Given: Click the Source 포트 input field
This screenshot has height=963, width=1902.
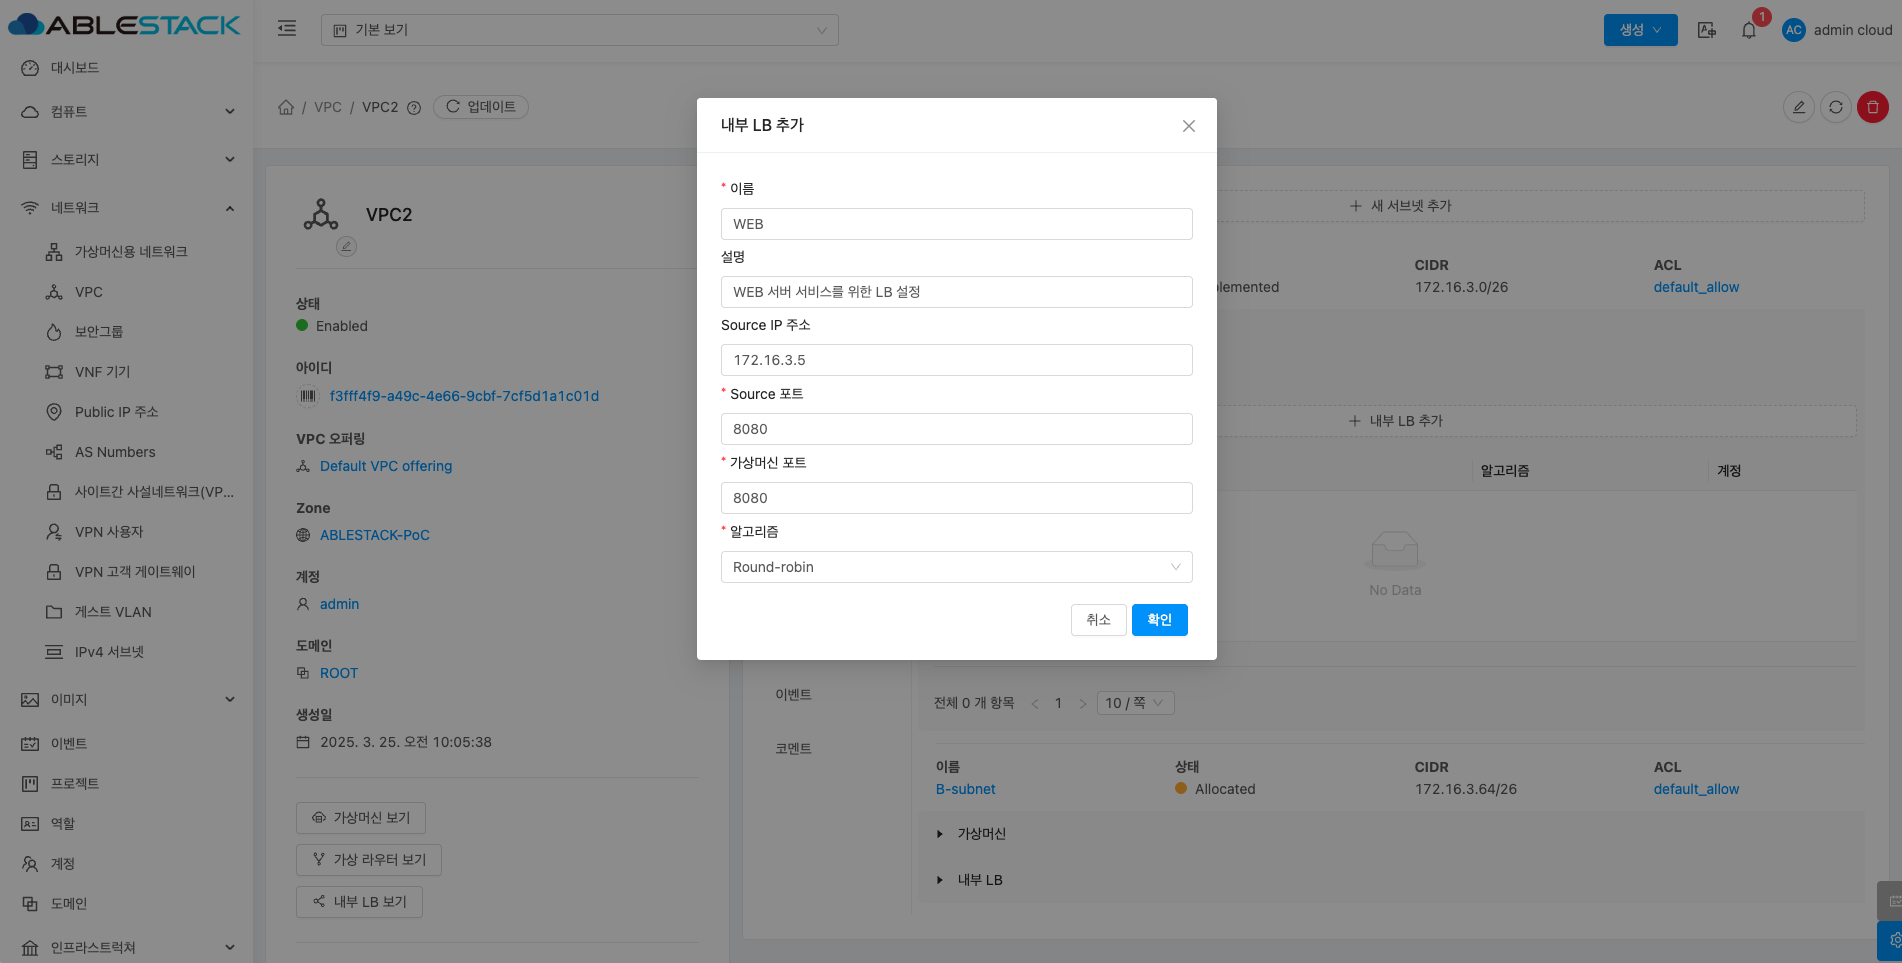Looking at the screenshot, I should coord(957,429).
